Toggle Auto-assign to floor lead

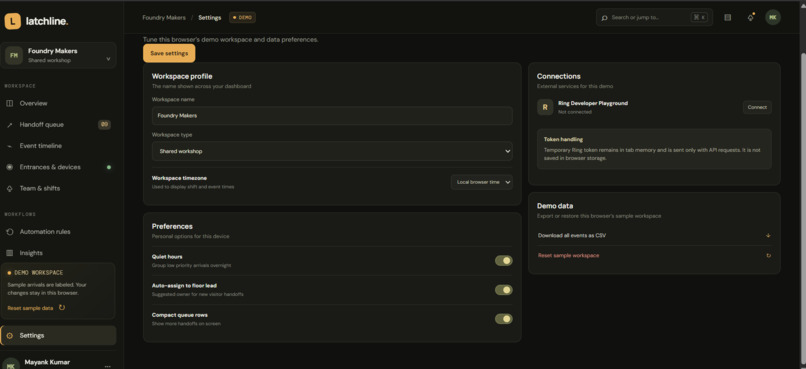pos(504,290)
